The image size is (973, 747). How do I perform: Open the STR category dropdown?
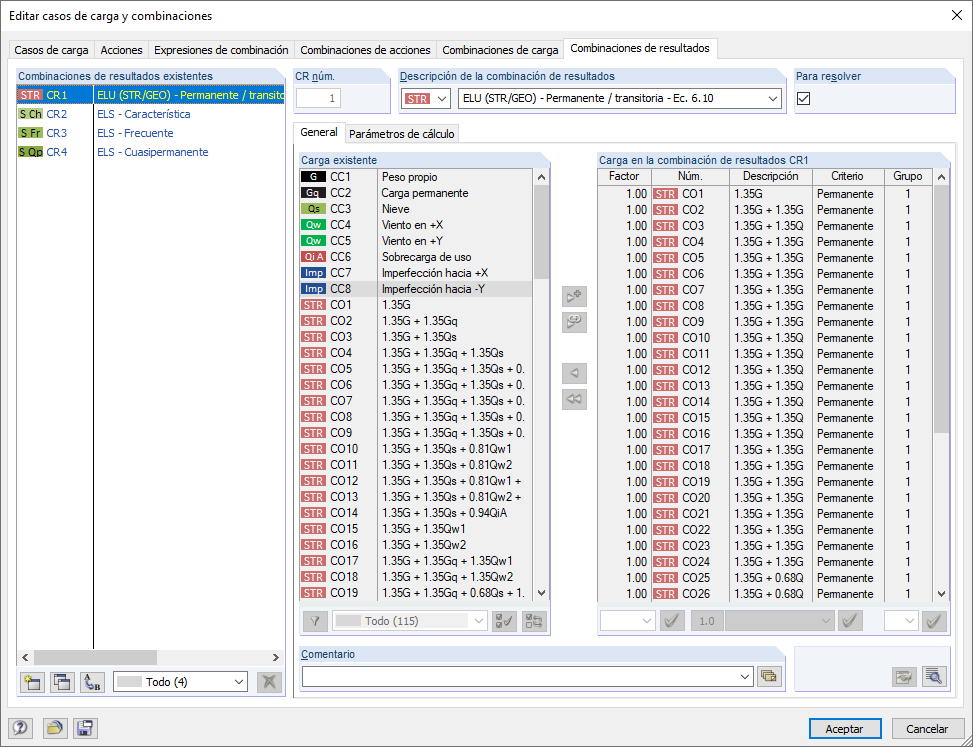click(x=426, y=99)
